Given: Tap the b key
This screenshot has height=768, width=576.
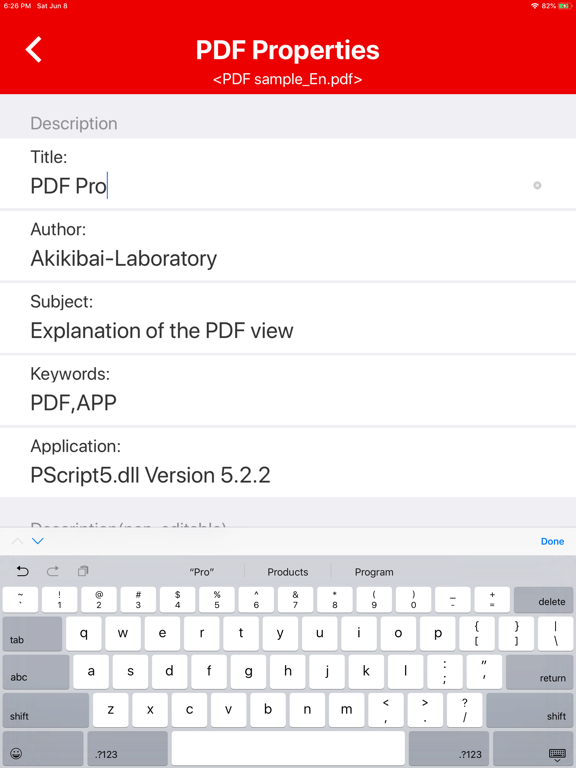Looking at the screenshot, I should (268, 710).
